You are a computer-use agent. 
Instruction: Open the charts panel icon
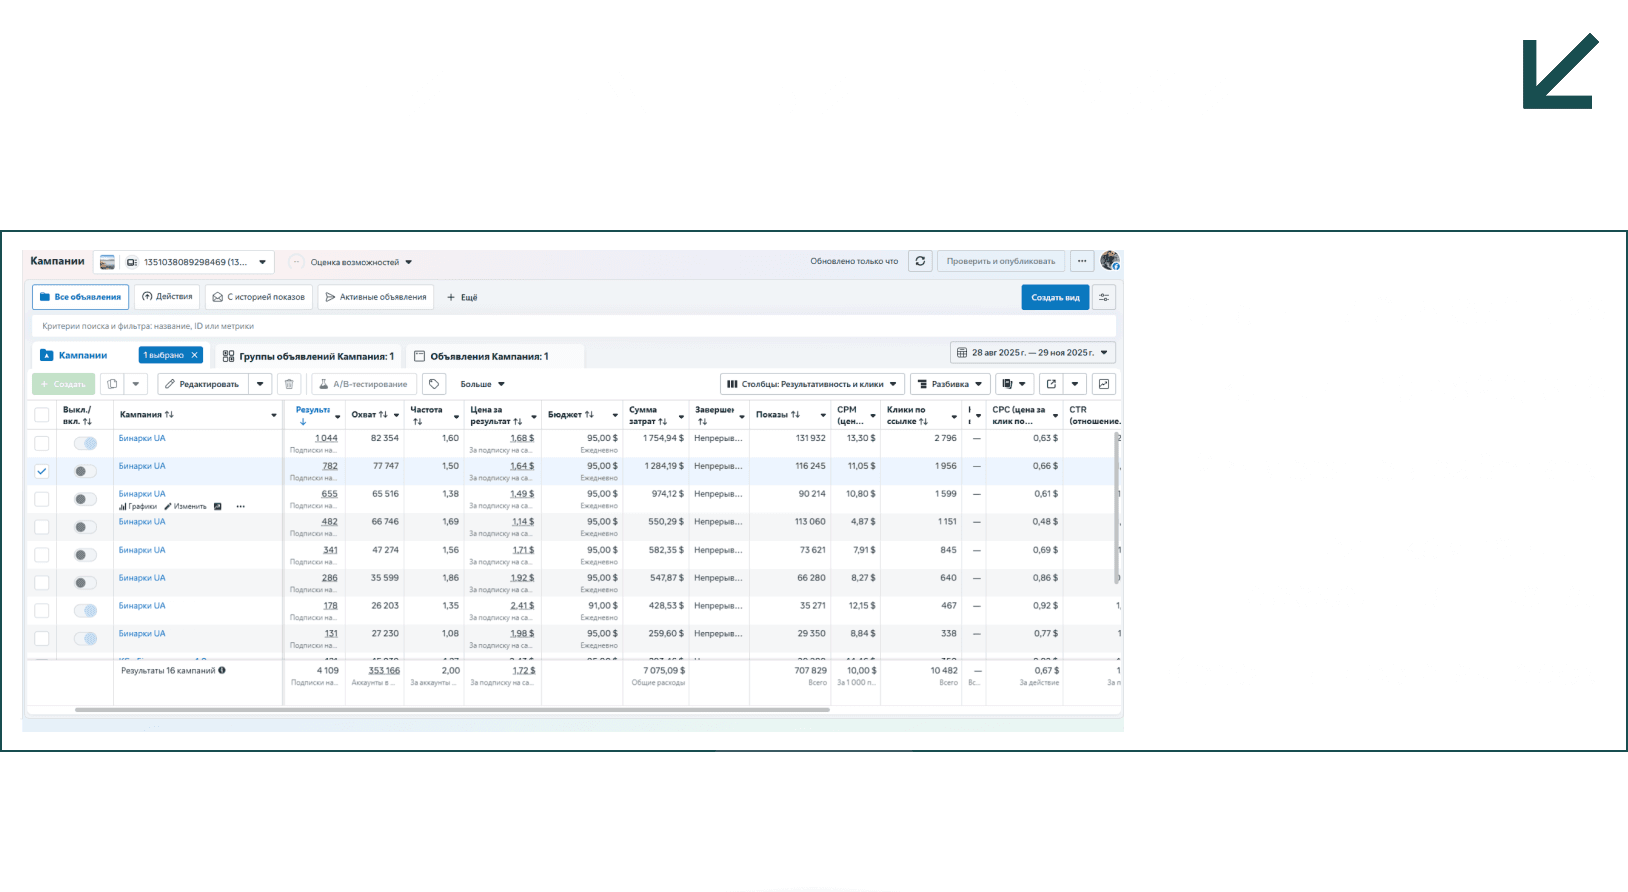[x=1104, y=384]
